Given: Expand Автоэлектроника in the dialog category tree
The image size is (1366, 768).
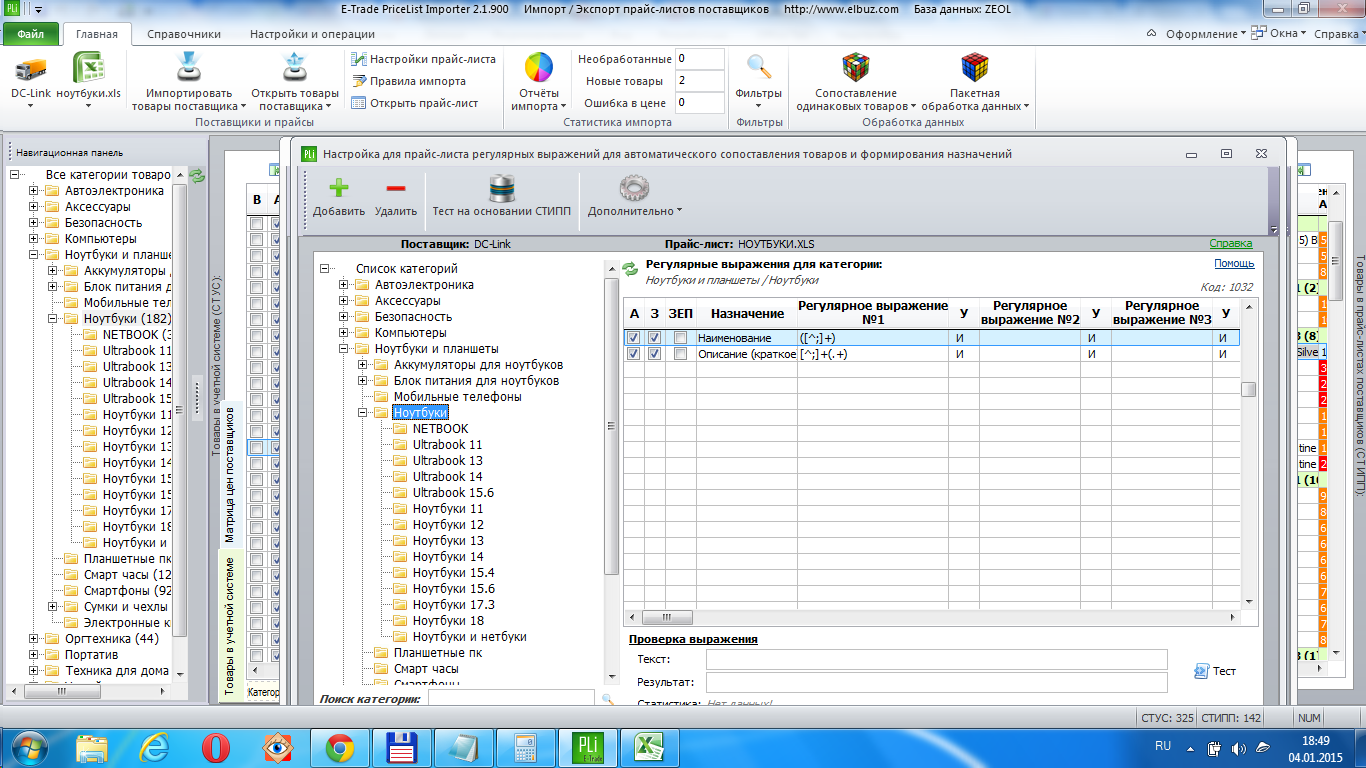Looking at the screenshot, I should [344, 285].
